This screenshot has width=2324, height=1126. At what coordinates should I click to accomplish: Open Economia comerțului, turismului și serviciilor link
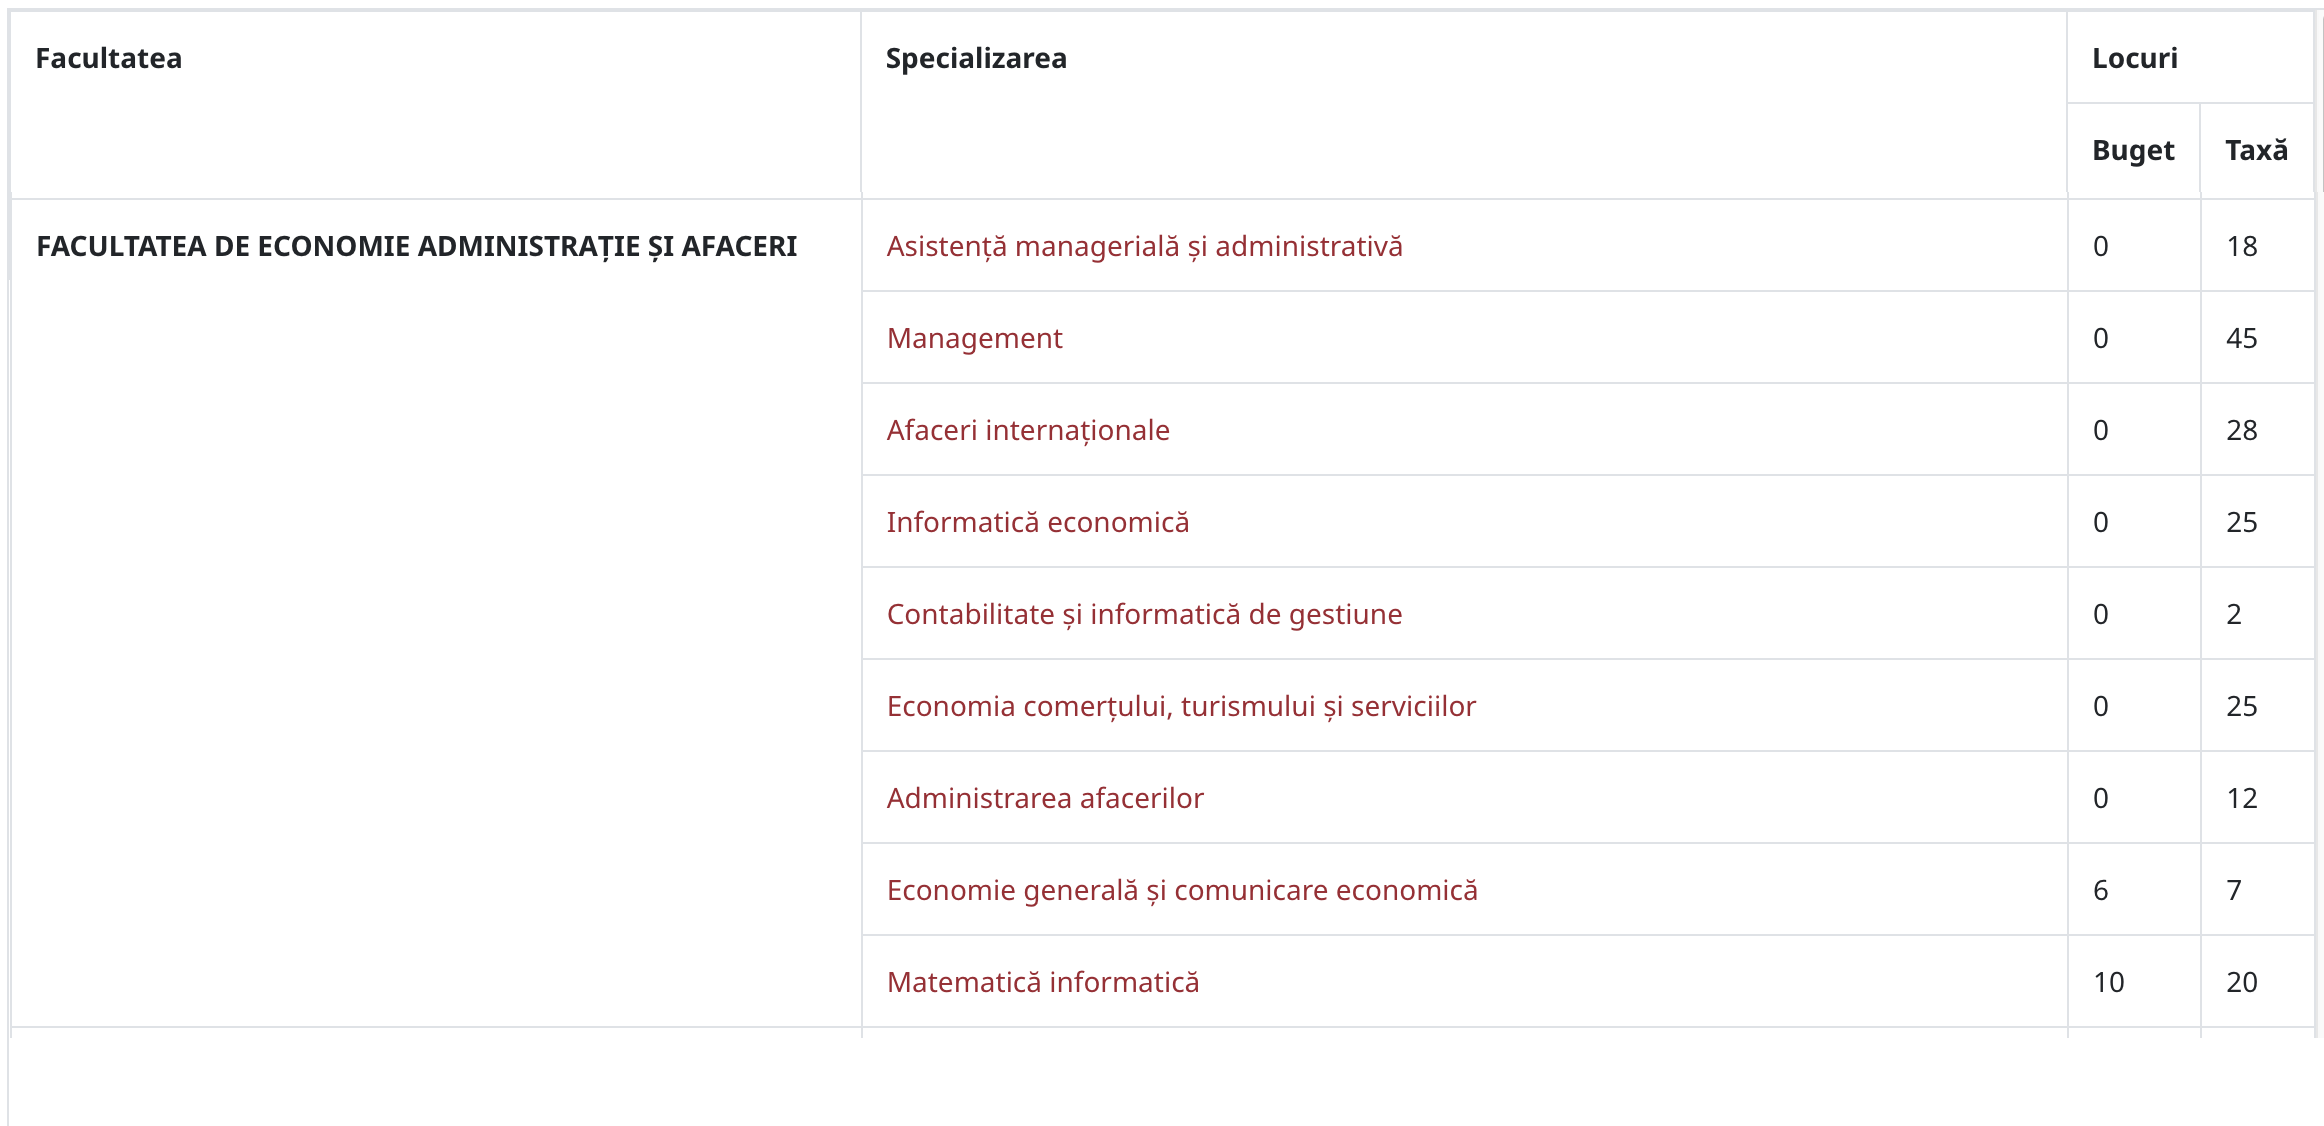pyautogui.click(x=1181, y=706)
